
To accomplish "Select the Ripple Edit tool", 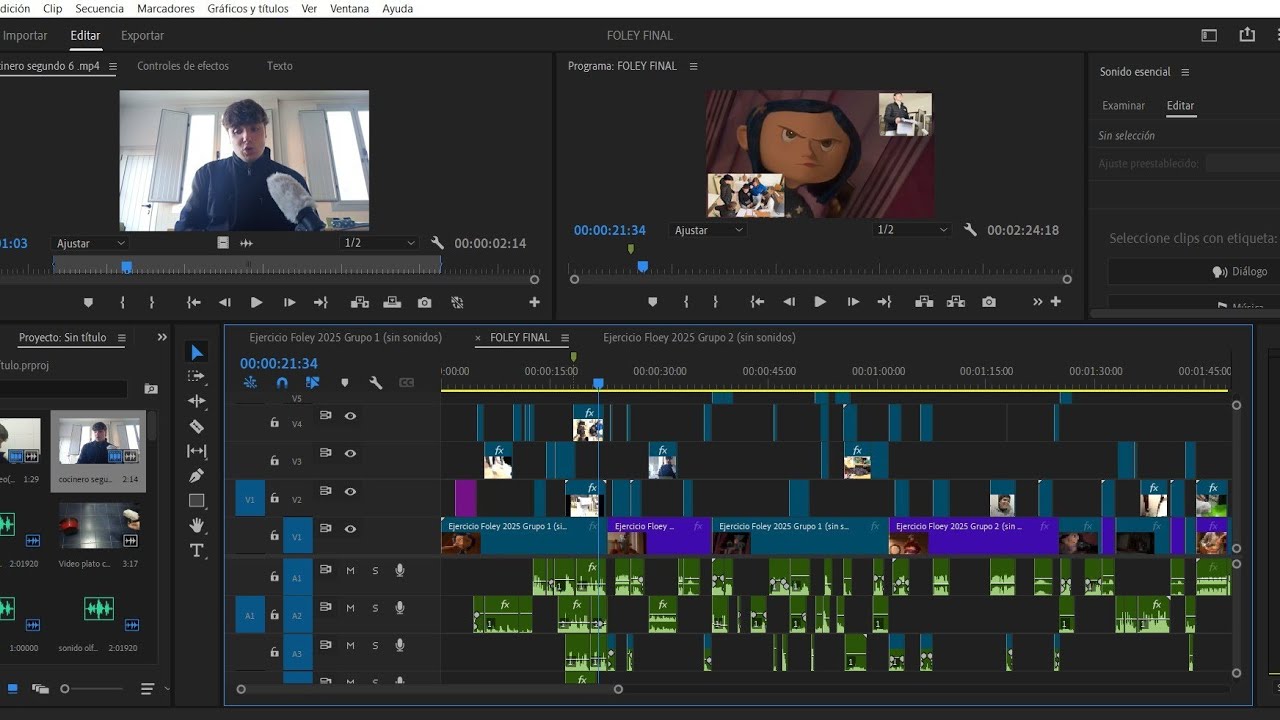I will pyautogui.click(x=197, y=401).
